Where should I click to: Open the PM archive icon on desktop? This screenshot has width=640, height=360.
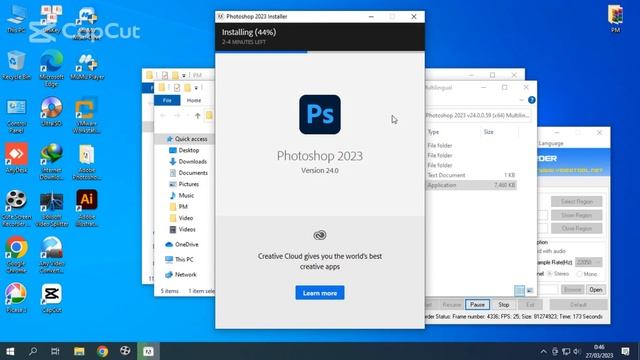click(x=616, y=18)
